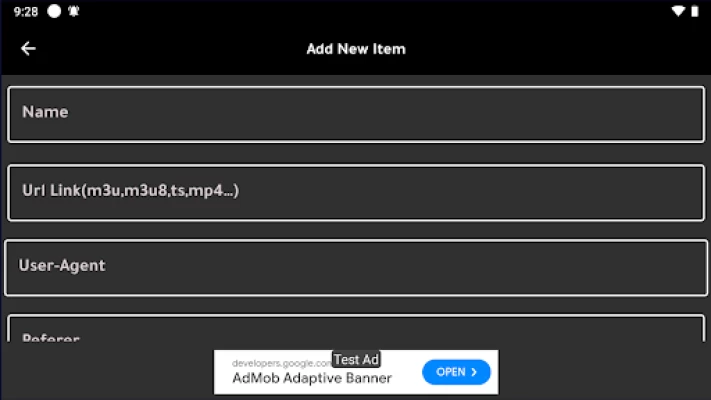
Task: Click the chevron arrow inside the OPEN button
Action: [474, 372]
